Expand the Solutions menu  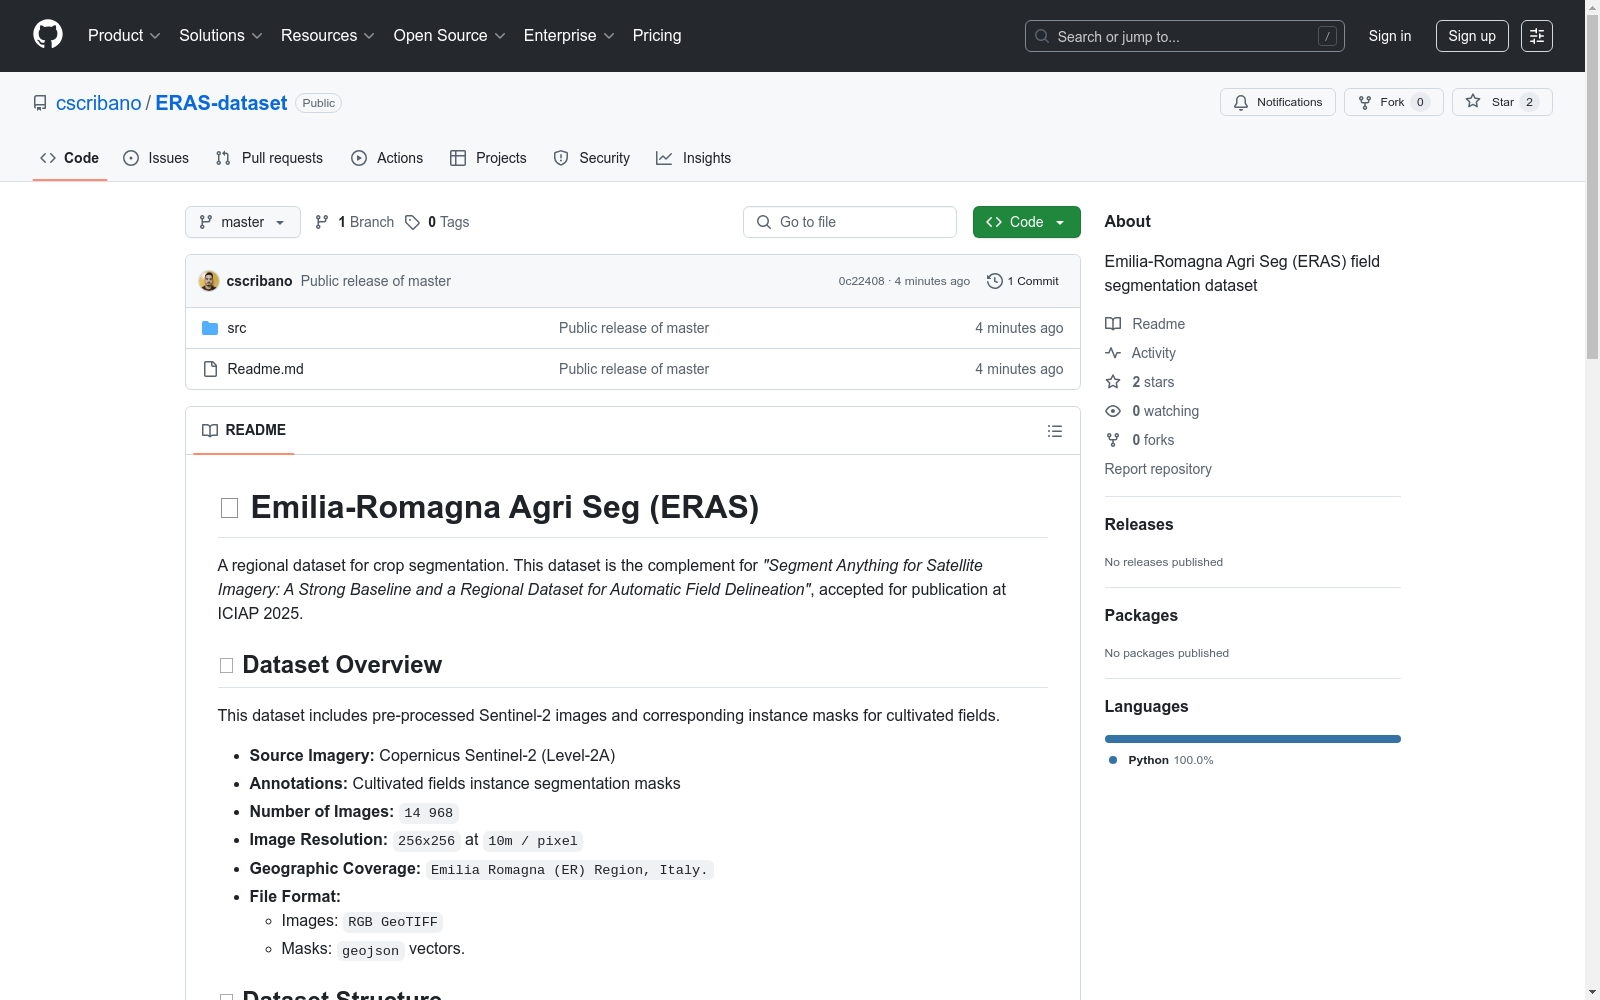(221, 36)
